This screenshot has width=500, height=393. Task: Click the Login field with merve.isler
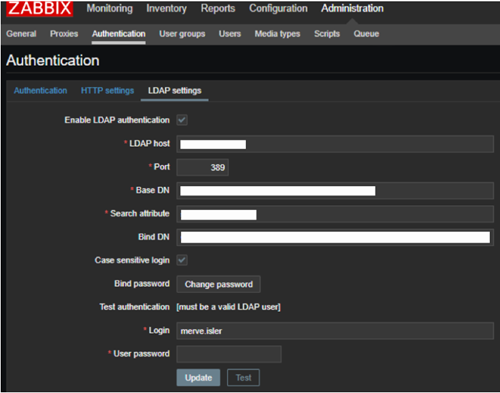click(x=335, y=331)
